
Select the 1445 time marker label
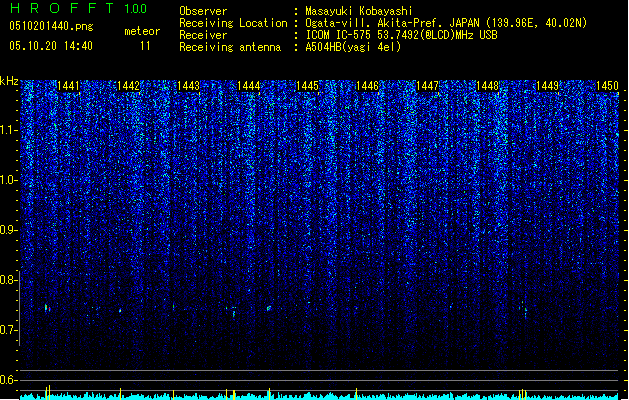[307, 86]
